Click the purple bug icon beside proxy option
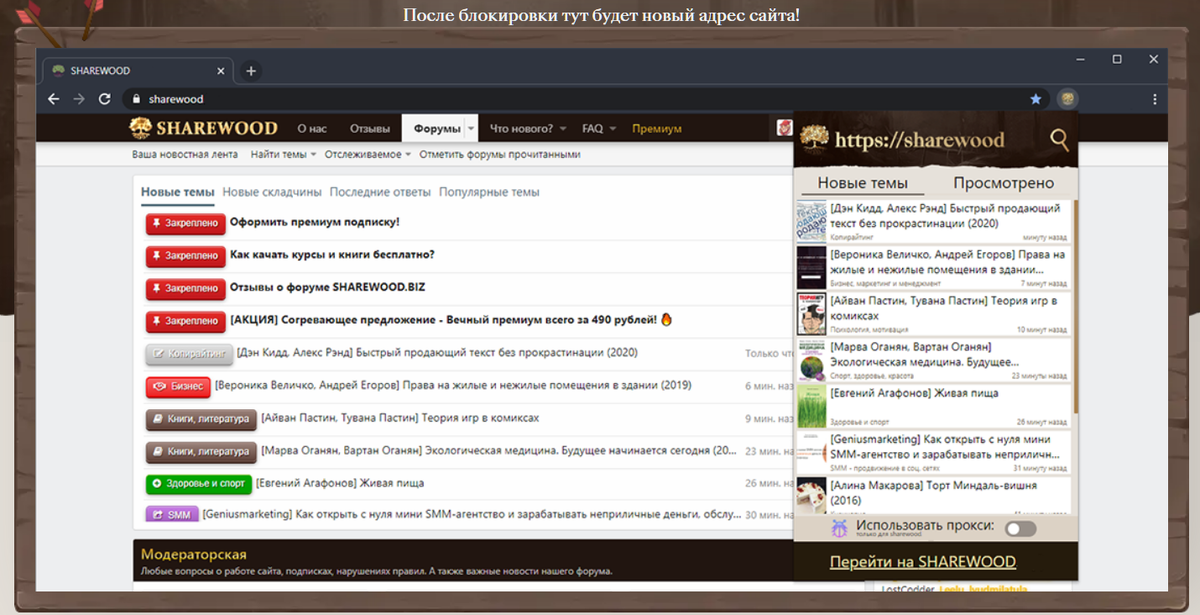 tap(840, 528)
